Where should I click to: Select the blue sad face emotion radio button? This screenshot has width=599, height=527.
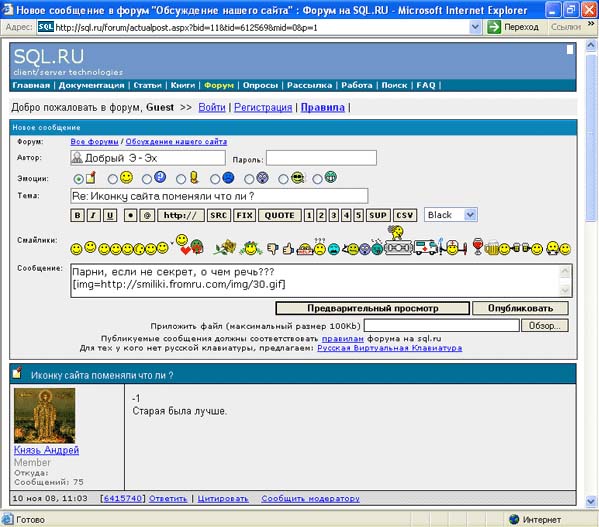tap(215, 179)
